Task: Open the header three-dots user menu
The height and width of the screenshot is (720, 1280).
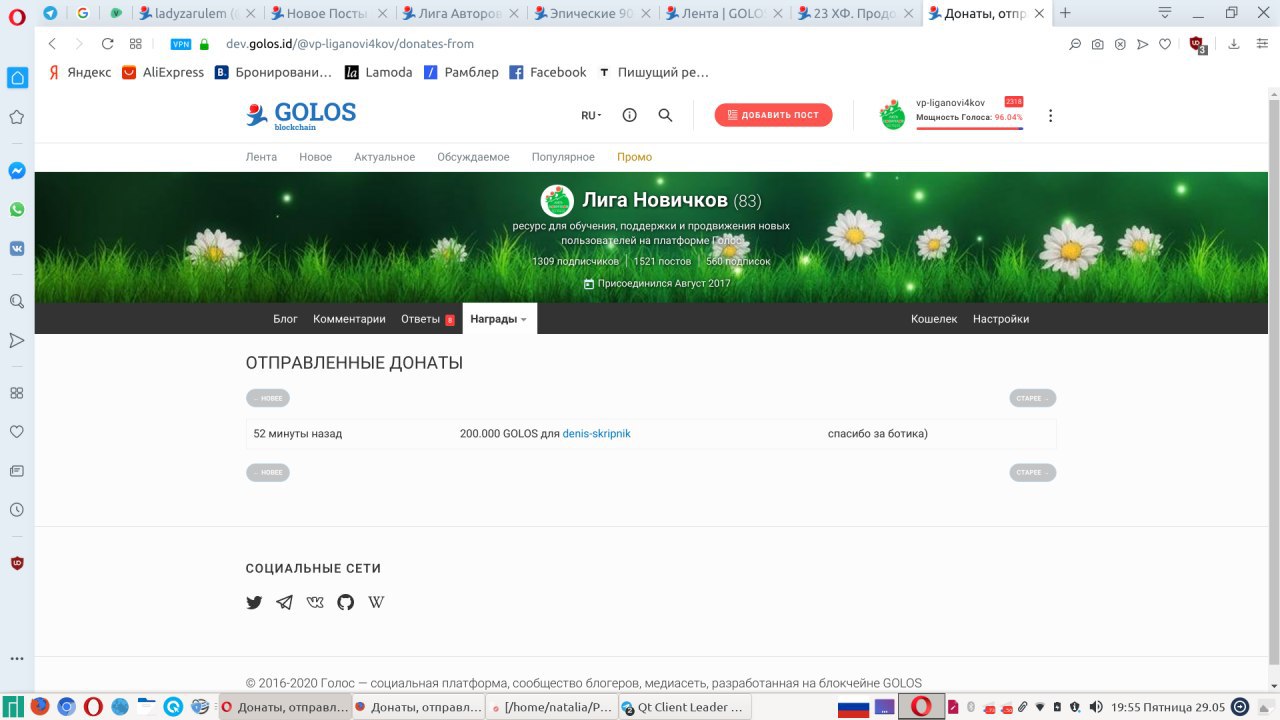Action: point(1050,115)
